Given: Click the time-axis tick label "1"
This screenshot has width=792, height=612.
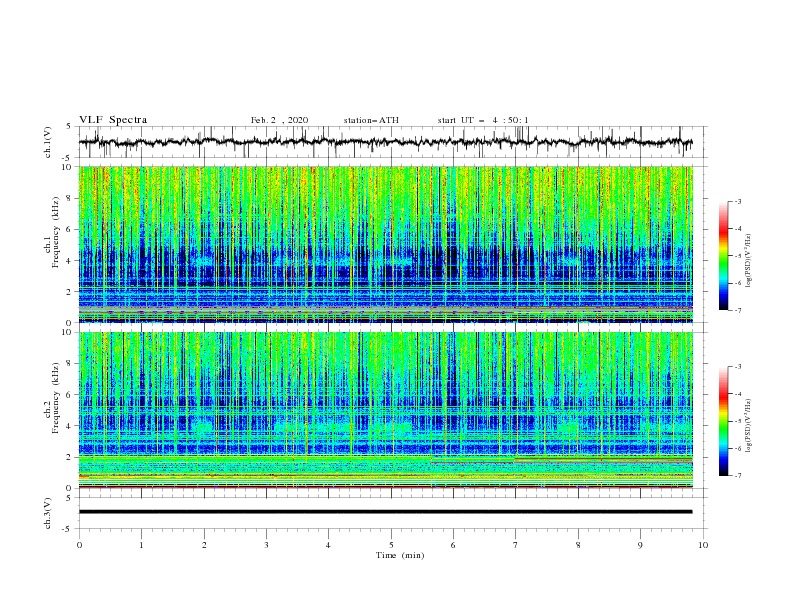Looking at the screenshot, I should tap(141, 545).
